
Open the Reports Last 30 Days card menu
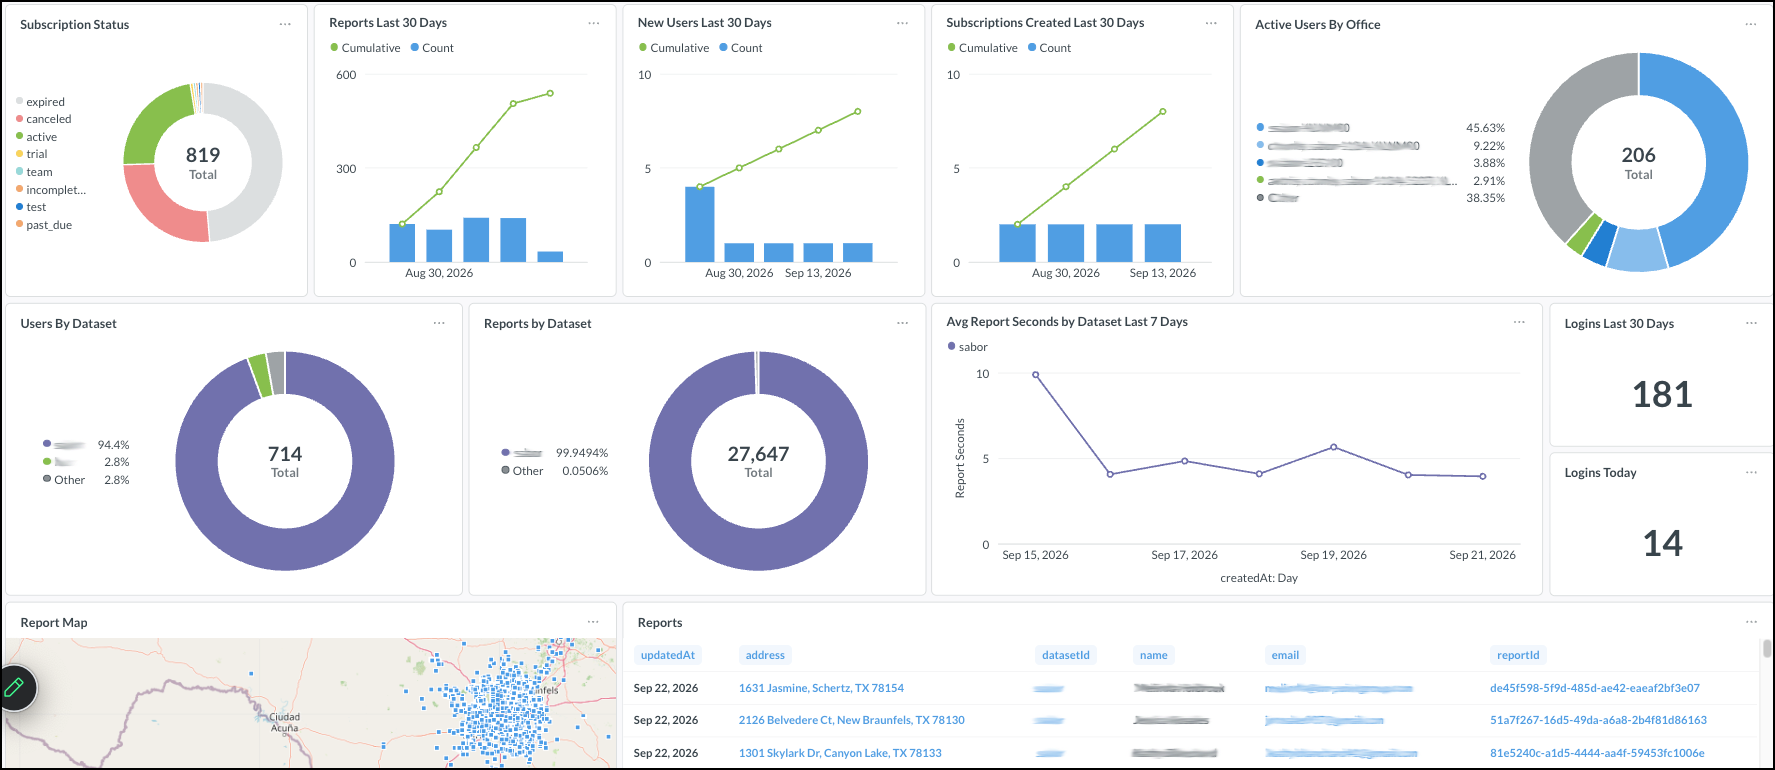(x=594, y=23)
